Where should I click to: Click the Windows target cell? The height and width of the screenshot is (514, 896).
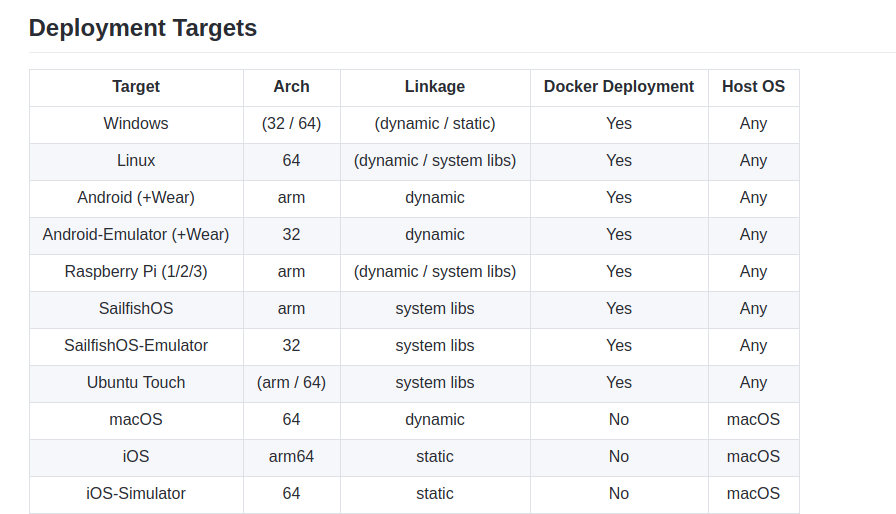[x=136, y=124]
